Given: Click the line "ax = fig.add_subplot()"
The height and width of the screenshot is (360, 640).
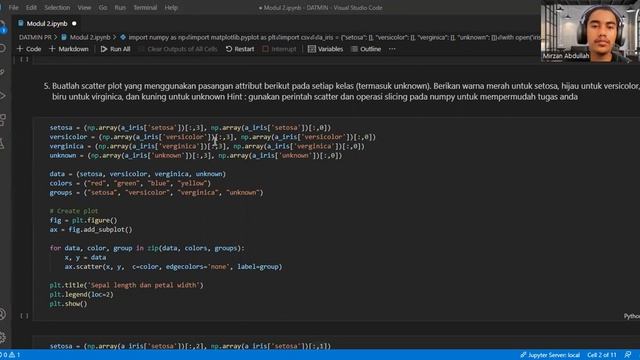Looking at the screenshot, I should [91, 229].
